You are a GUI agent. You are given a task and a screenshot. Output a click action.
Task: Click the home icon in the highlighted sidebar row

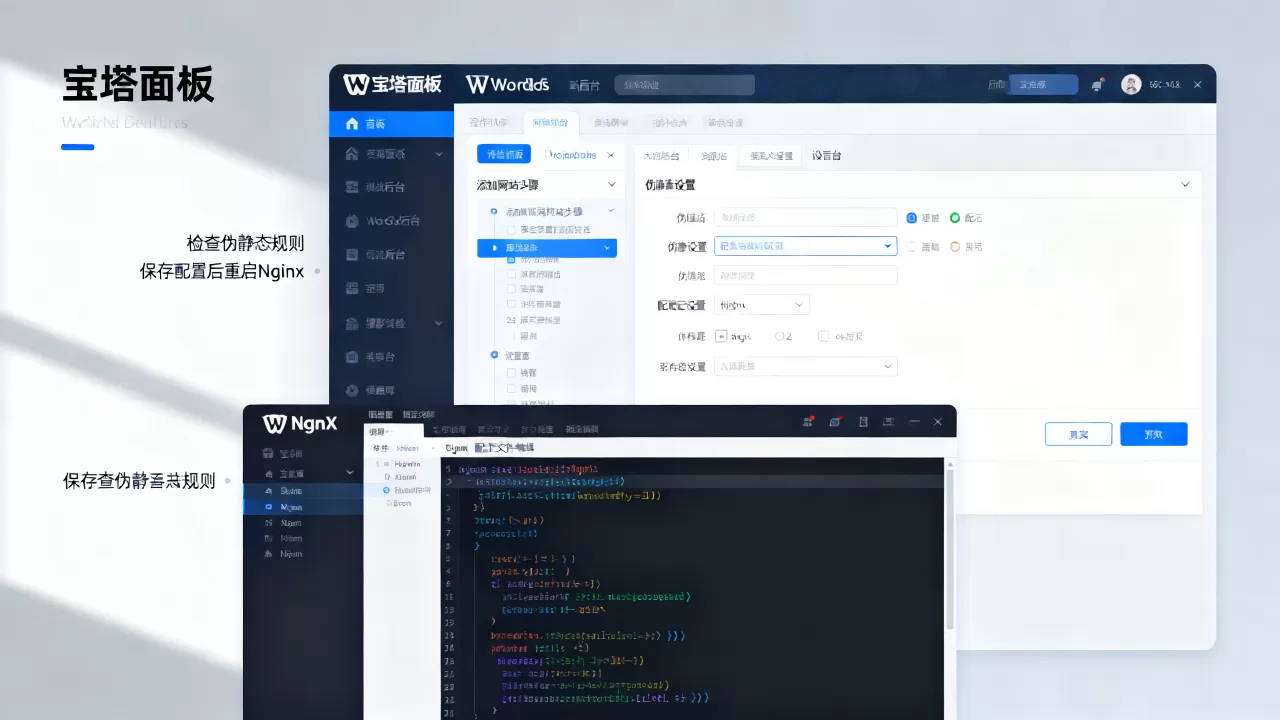pos(351,124)
